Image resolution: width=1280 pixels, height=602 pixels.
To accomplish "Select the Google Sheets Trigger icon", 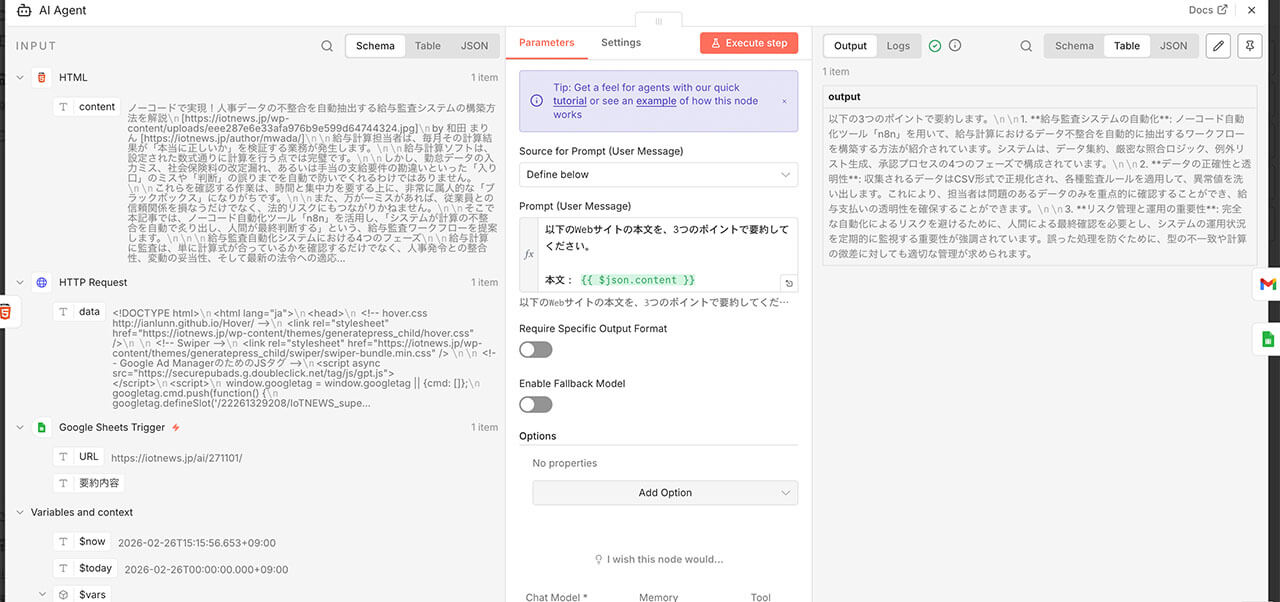I will (41, 426).
